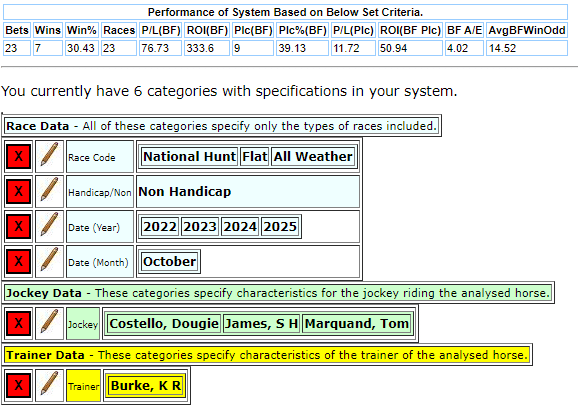Select jockey Costello, Dougie

(164, 324)
